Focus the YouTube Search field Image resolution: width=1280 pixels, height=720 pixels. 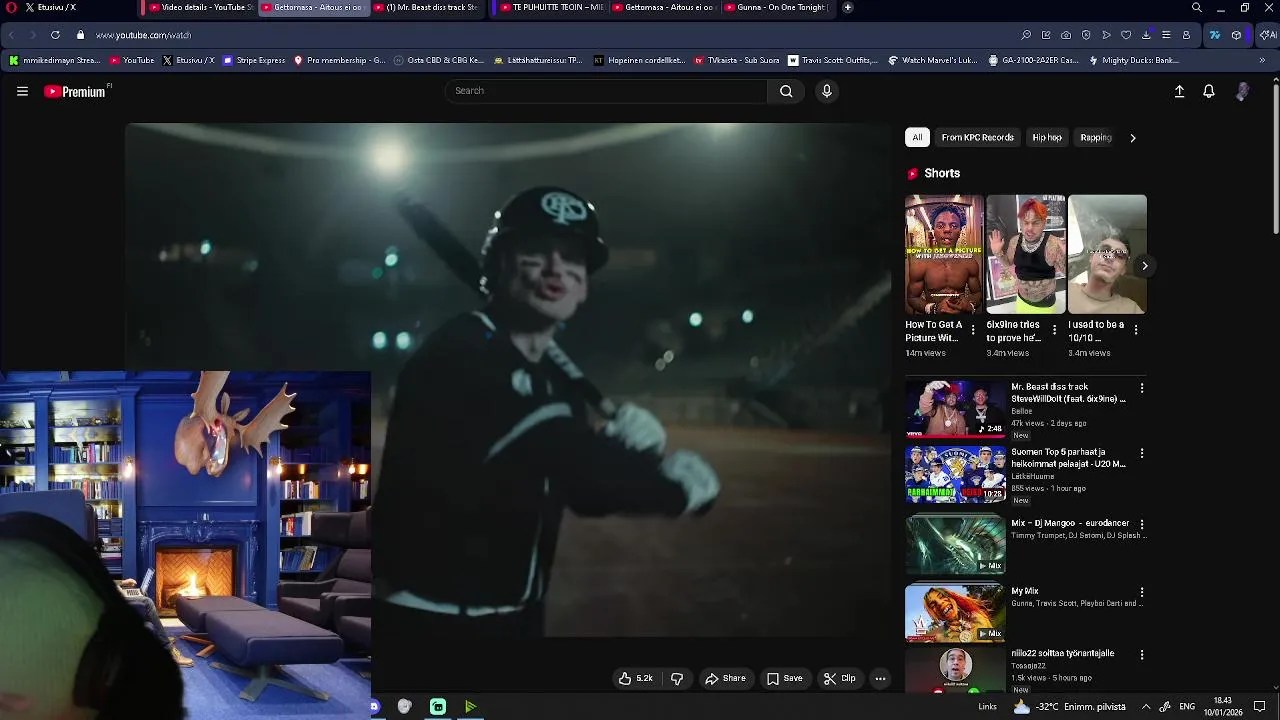[x=606, y=91]
